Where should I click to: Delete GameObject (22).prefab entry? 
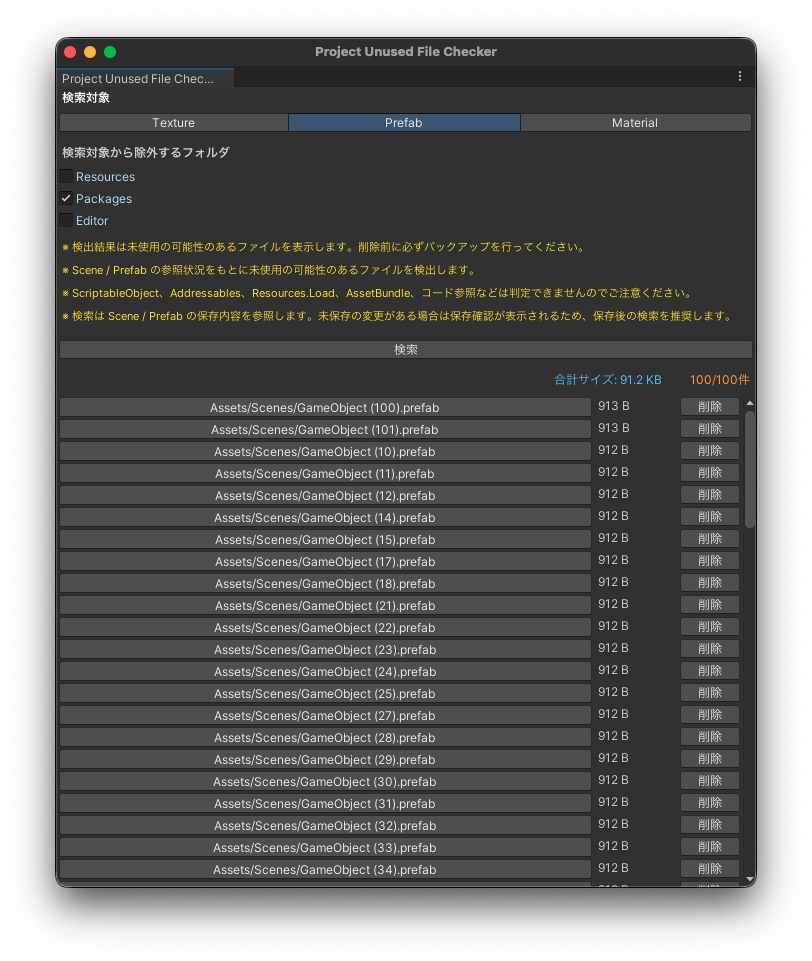pyautogui.click(x=709, y=626)
